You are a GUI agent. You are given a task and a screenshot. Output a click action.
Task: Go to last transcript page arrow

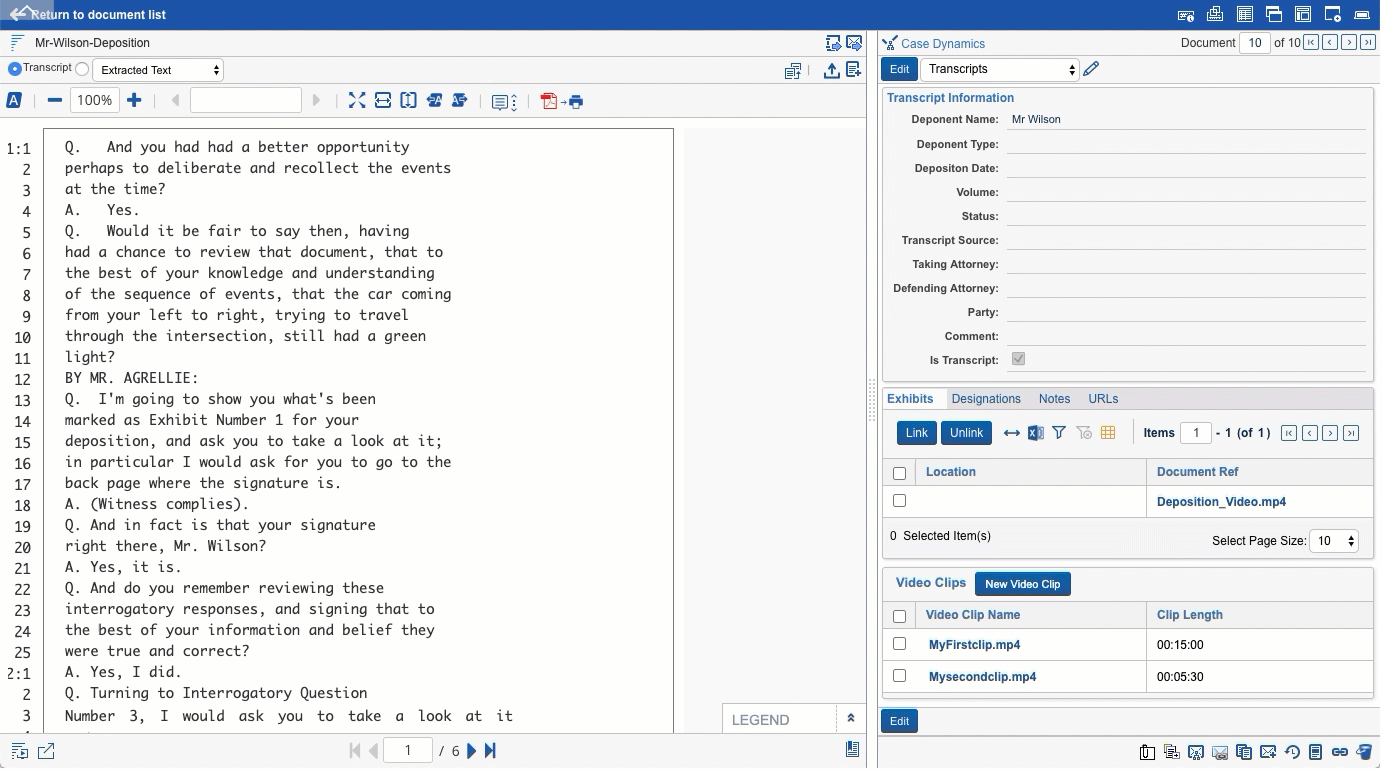(490, 751)
